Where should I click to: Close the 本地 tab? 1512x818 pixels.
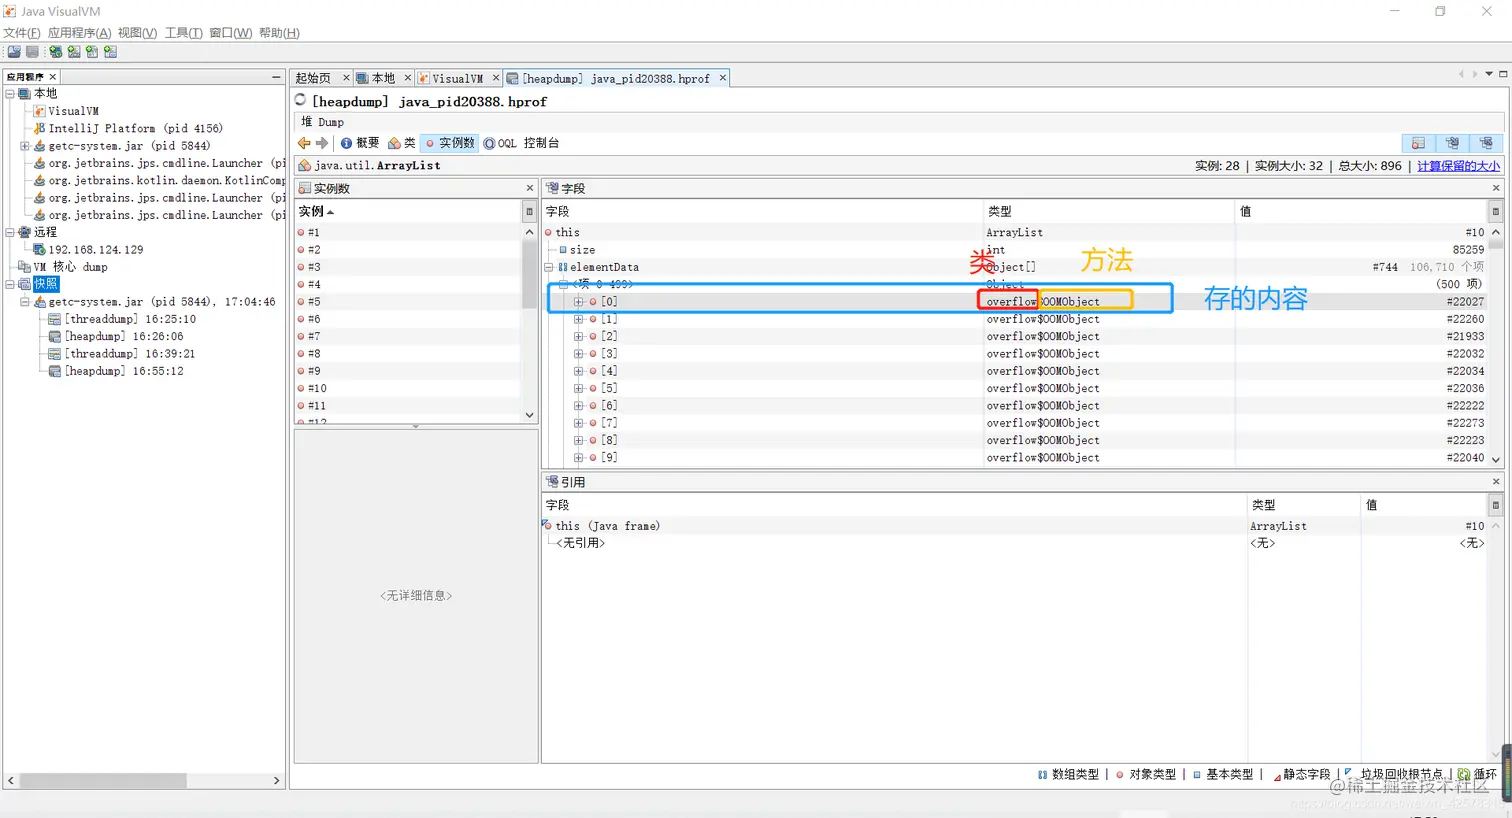click(407, 78)
